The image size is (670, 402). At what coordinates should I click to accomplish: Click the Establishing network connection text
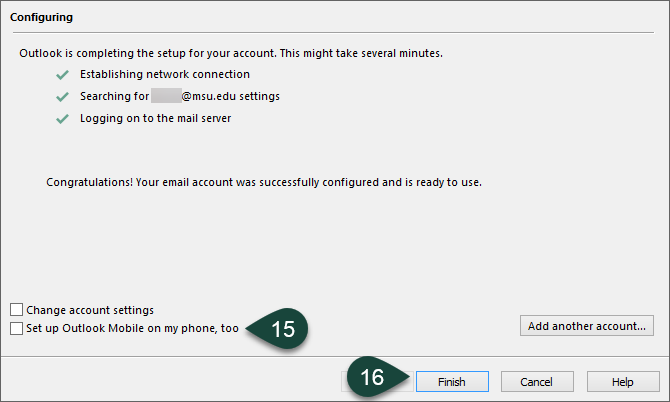coord(165,74)
